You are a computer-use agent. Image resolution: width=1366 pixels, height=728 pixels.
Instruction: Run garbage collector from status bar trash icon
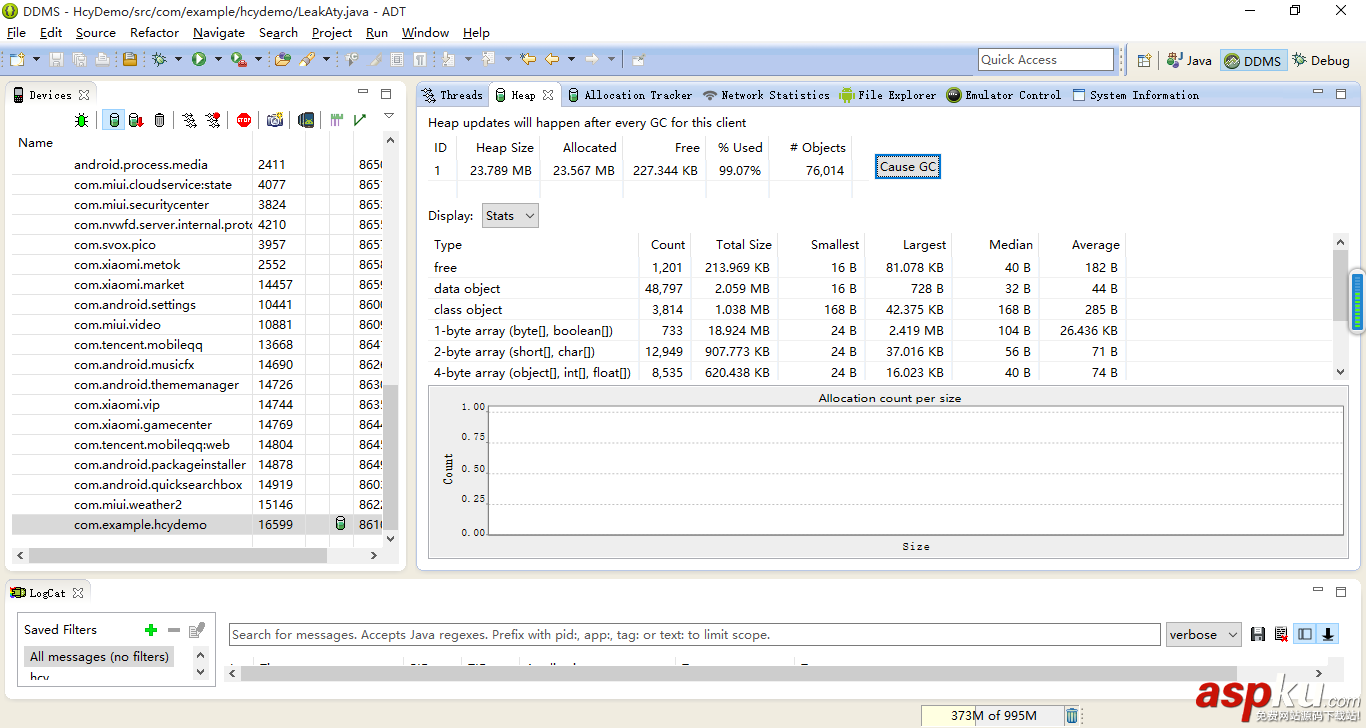click(x=1072, y=715)
